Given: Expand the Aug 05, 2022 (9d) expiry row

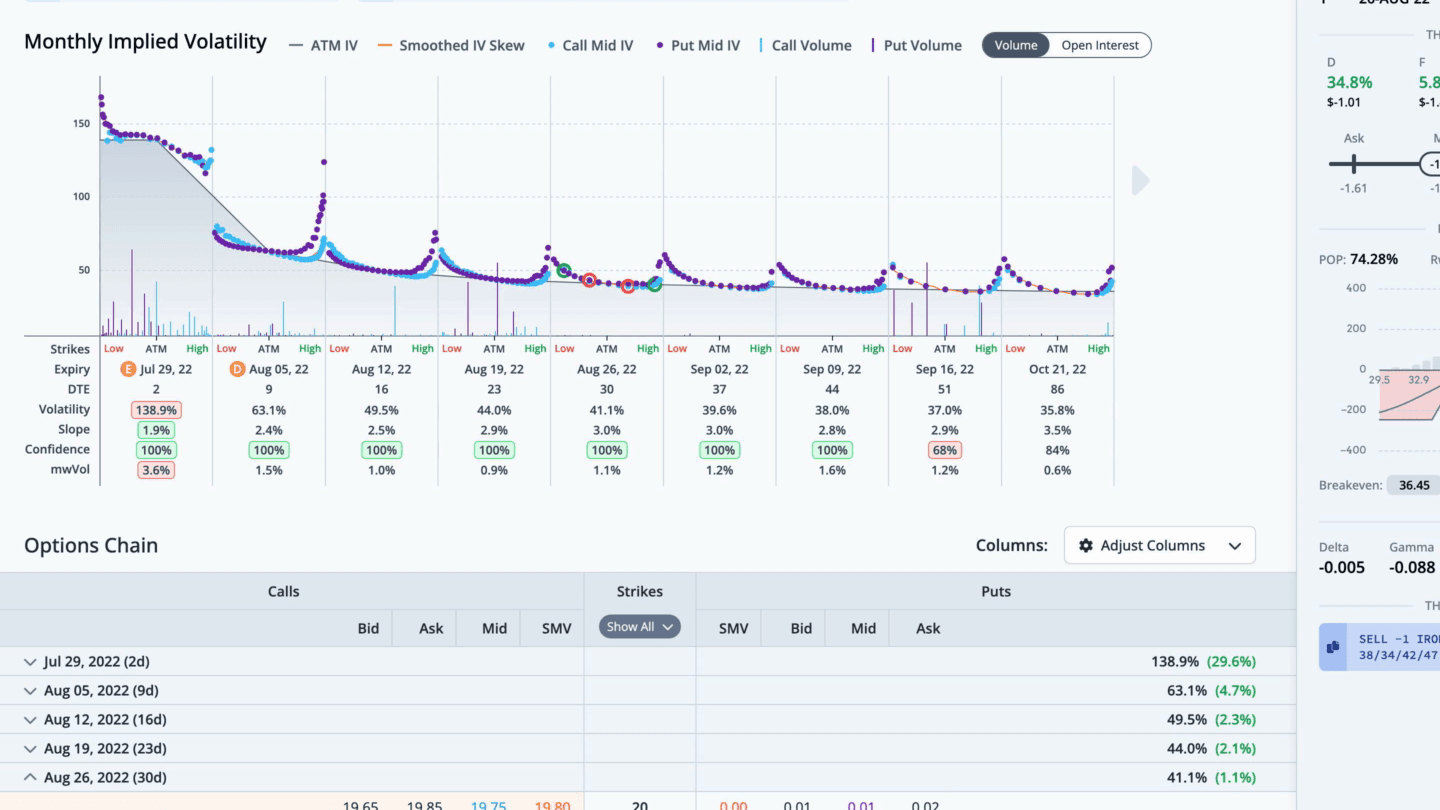Looking at the screenshot, I should click(x=30, y=691).
